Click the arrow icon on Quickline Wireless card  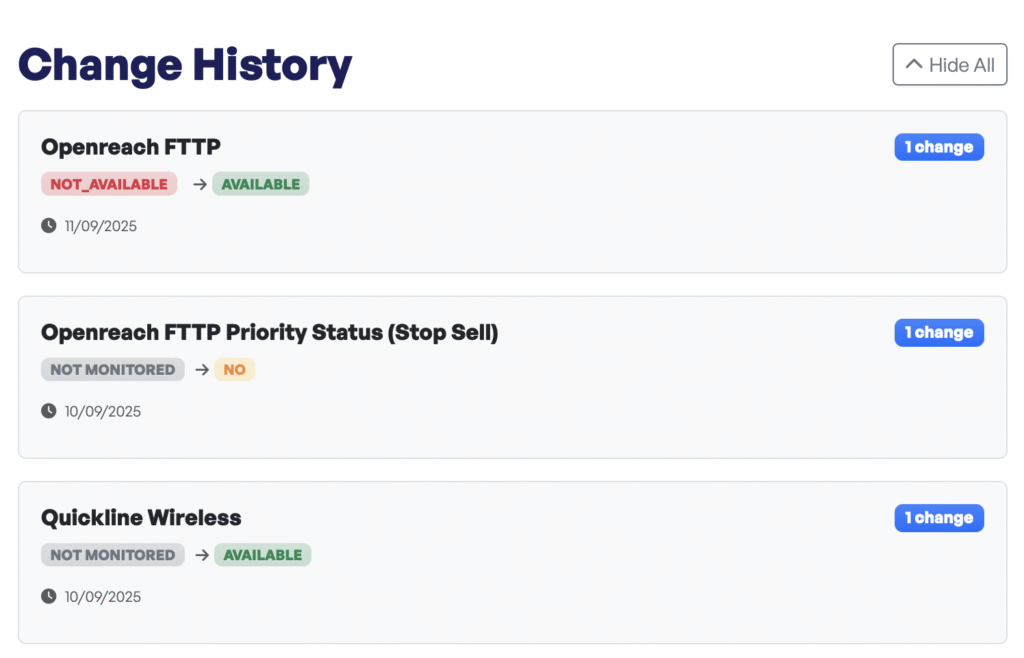pos(203,555)
